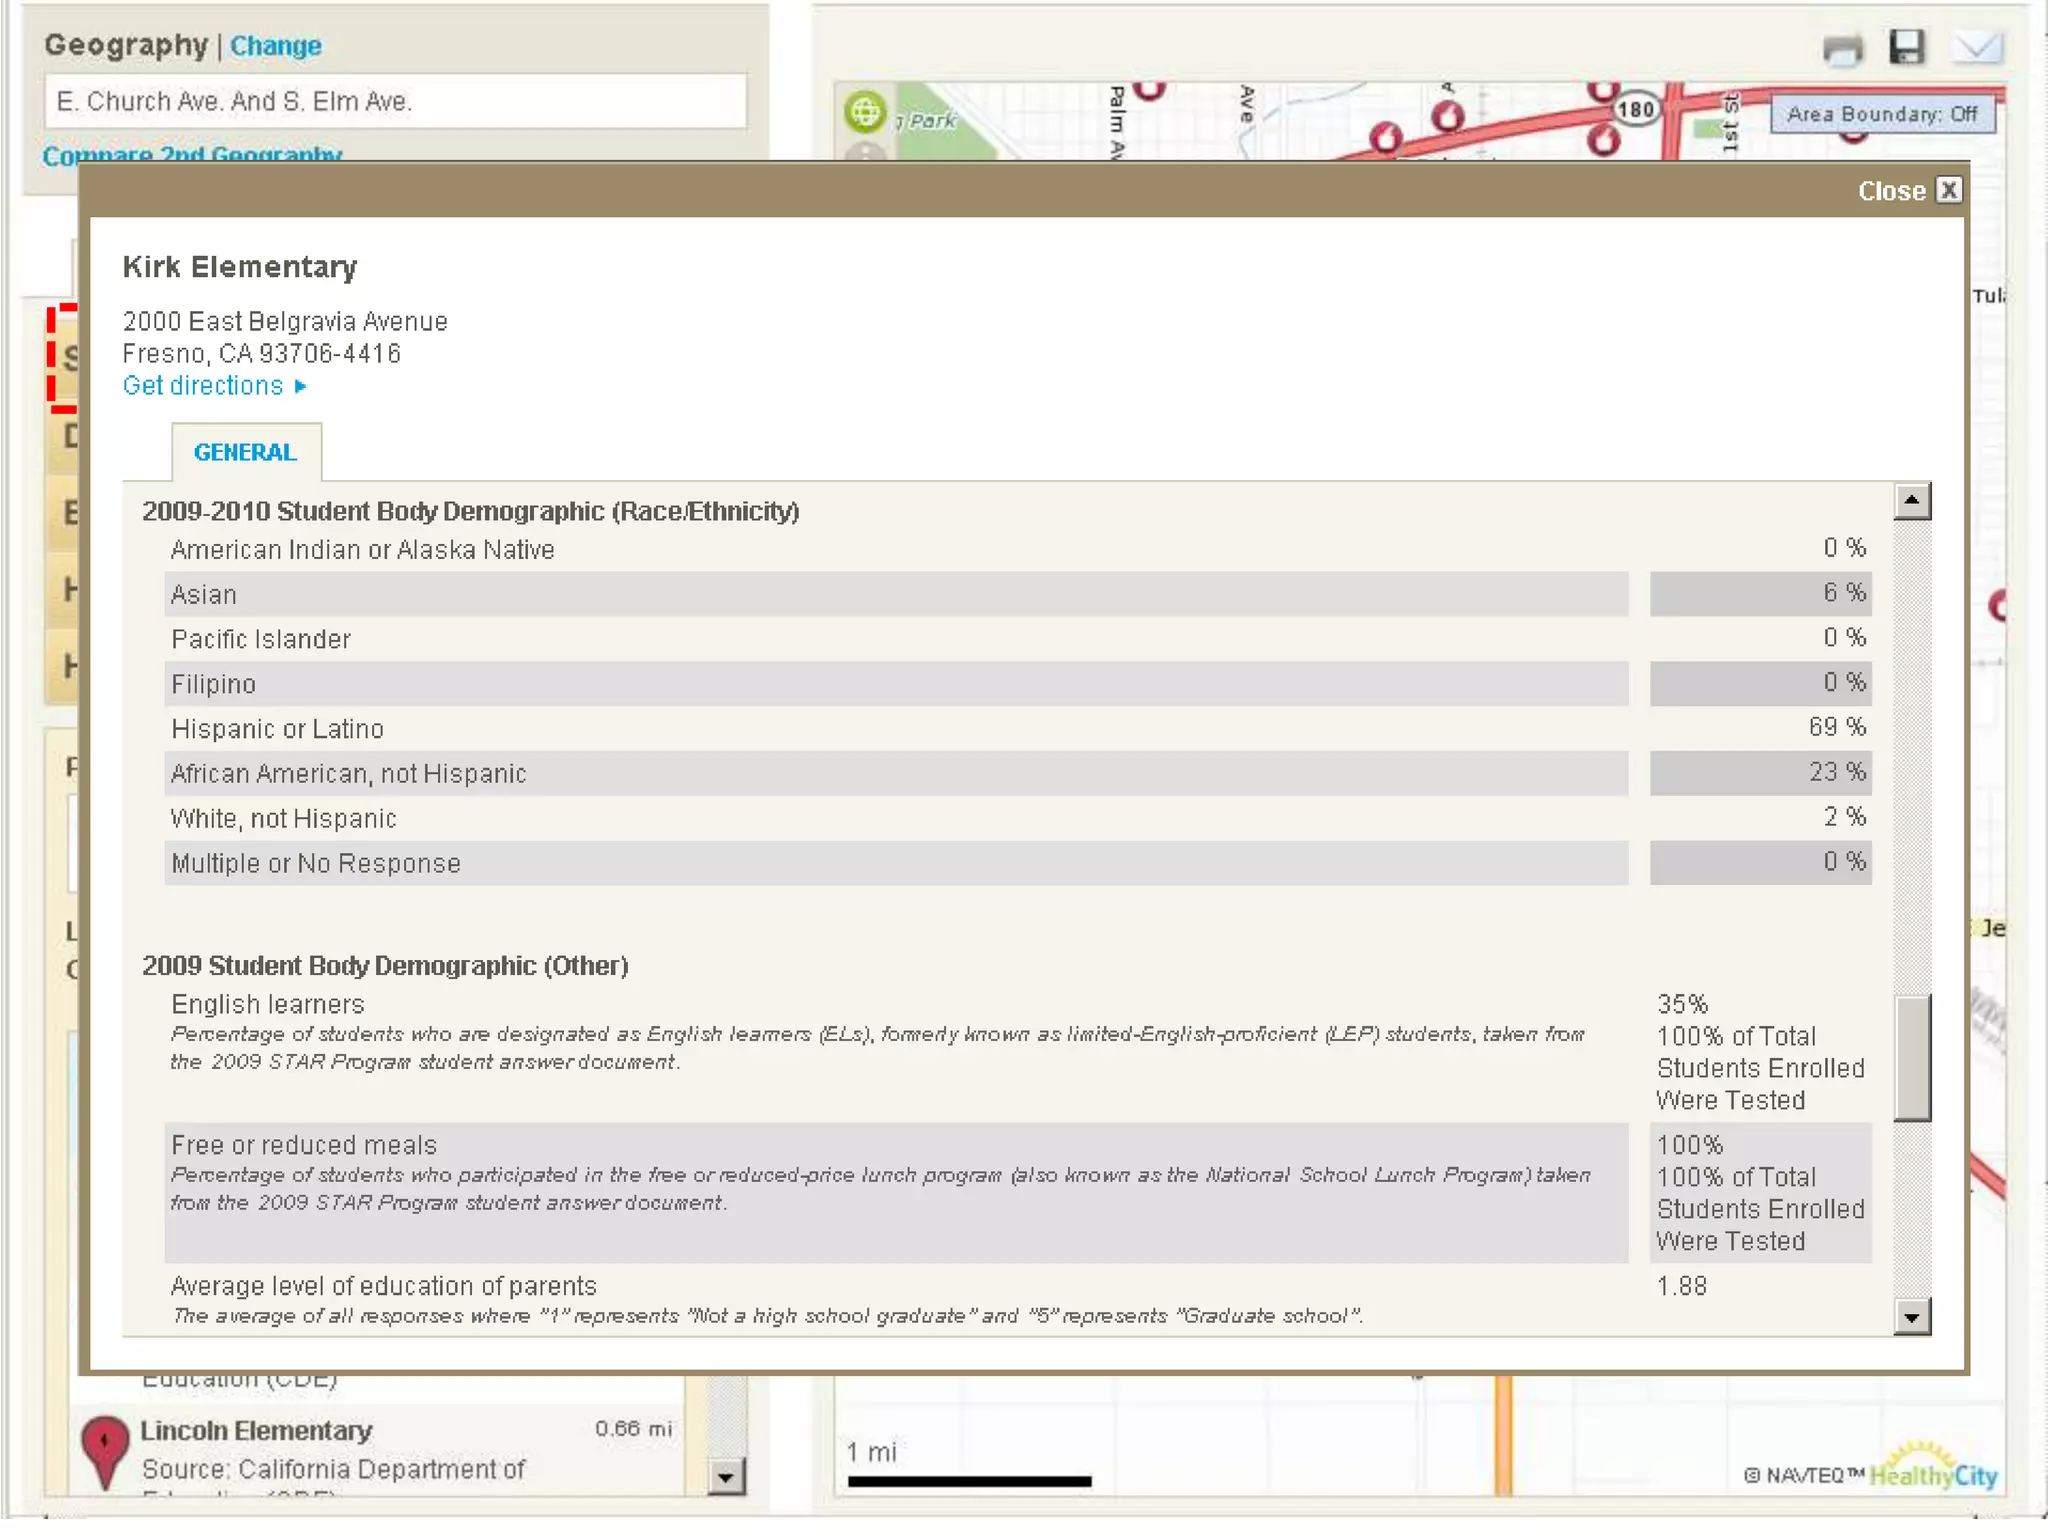Click the email envelope icon

(1977, 47)
